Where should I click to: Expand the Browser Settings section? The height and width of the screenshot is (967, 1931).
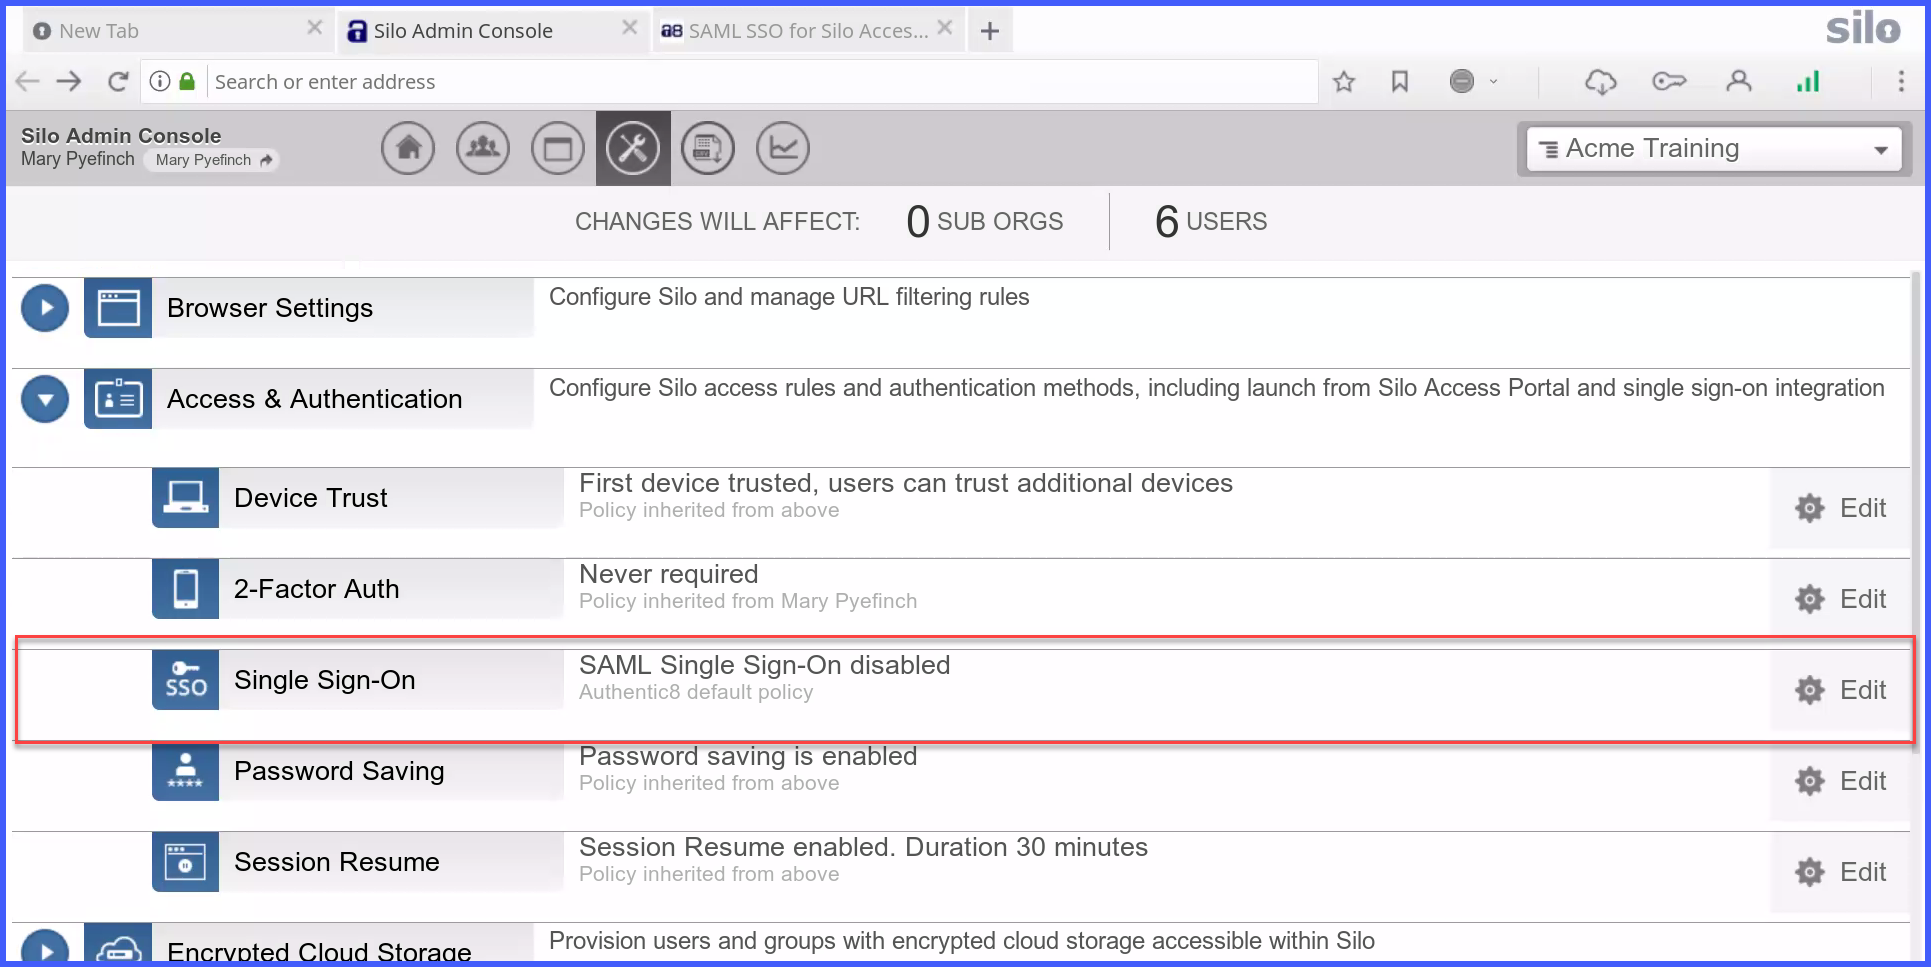click(45, 308)
